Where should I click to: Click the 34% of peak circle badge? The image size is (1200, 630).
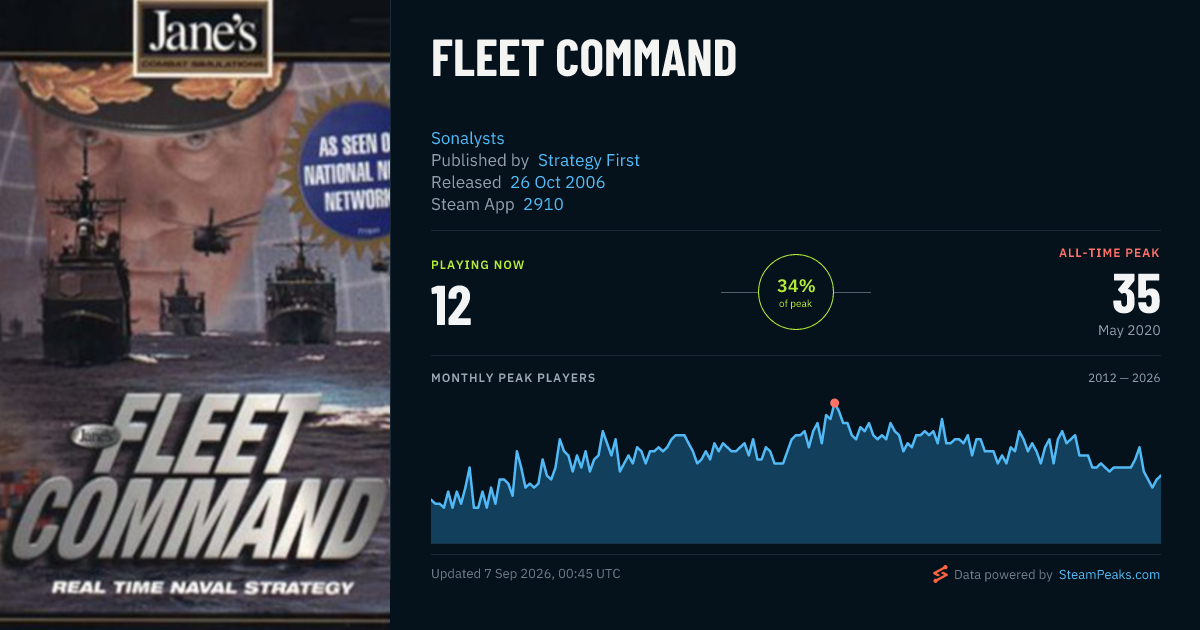pyautogui.click(x=796, y=292)
